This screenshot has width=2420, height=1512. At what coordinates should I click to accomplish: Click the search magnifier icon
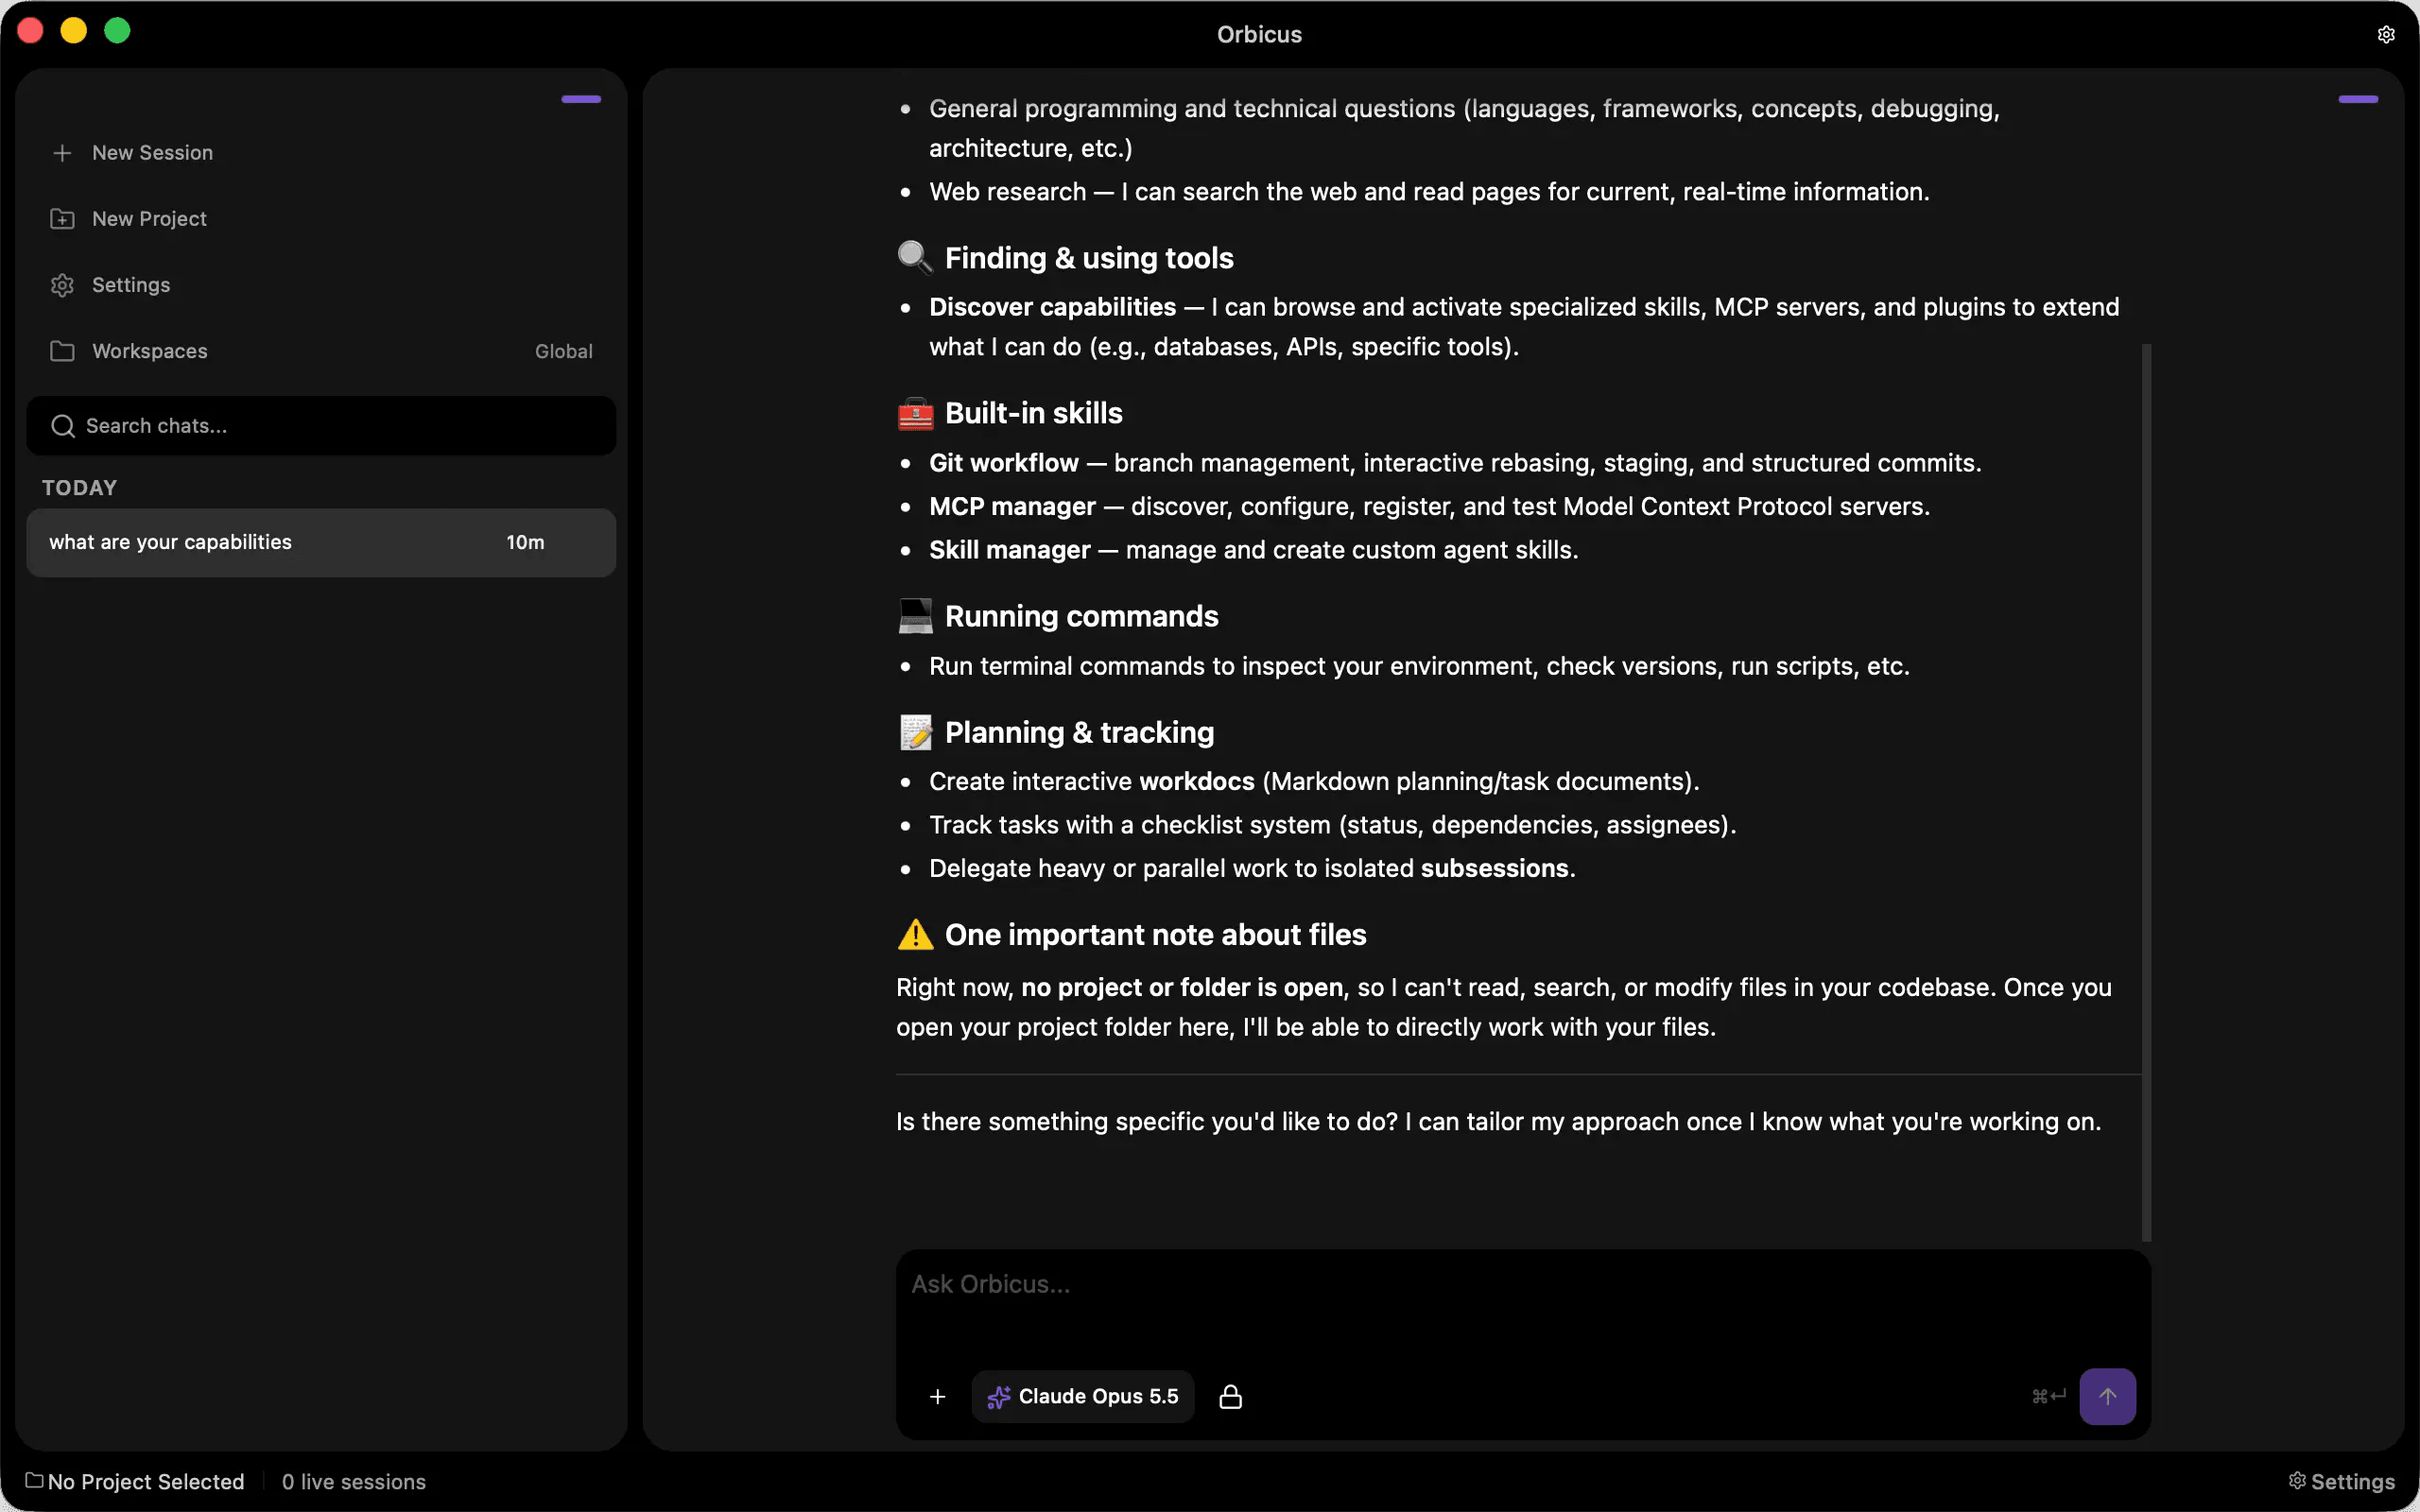(x=63, y=426)
